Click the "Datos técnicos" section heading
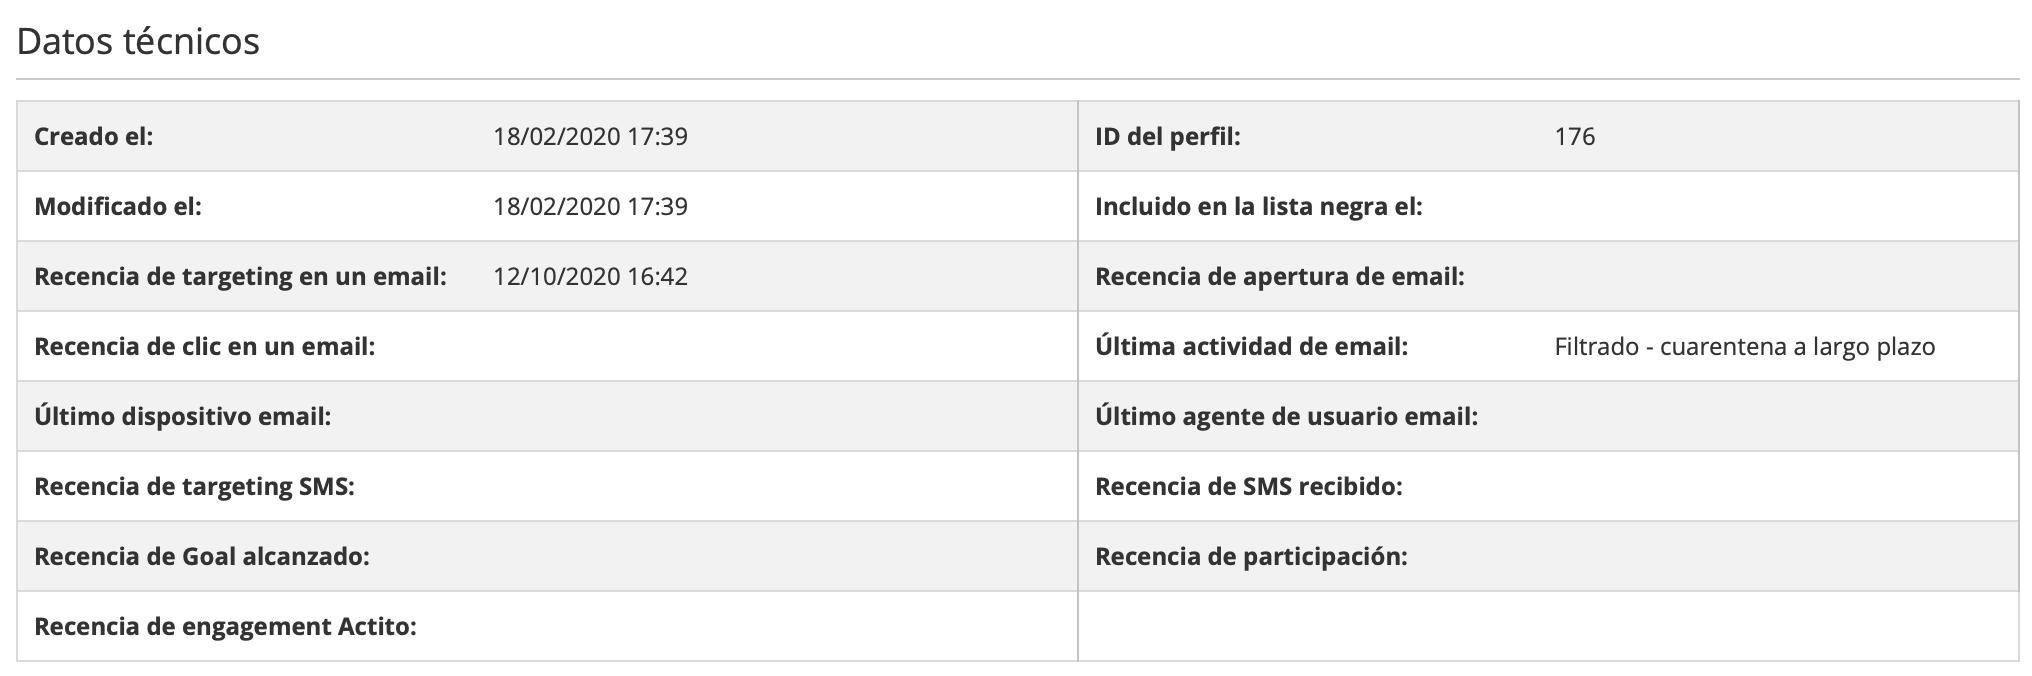The width and height of the screenshot is (2032, 676). coord(138,42)
